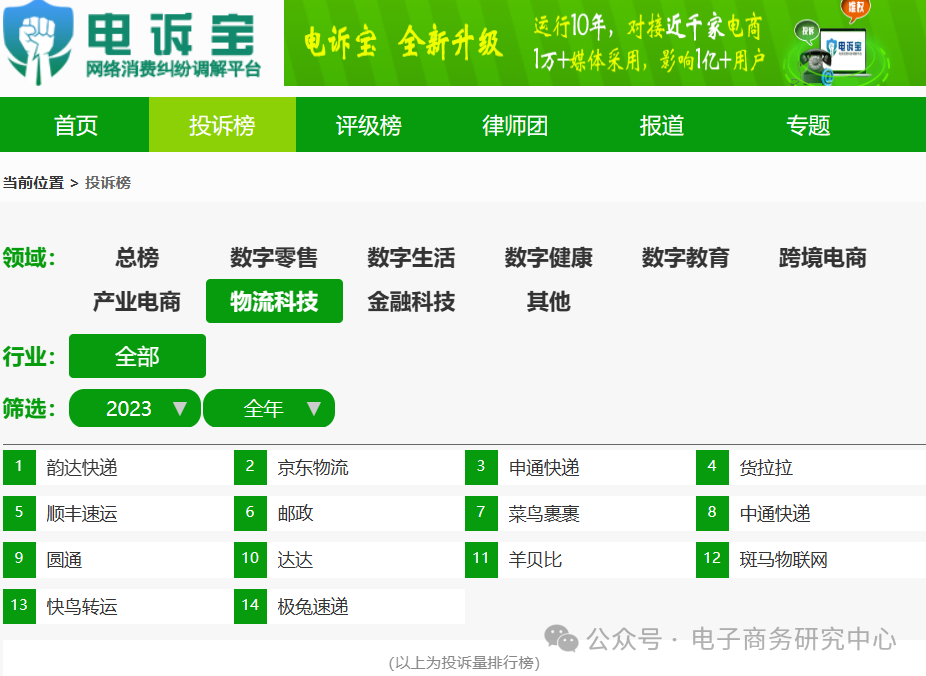
Task: Open the 顺丰速运 complaint entry
Action: pos(84,513)
